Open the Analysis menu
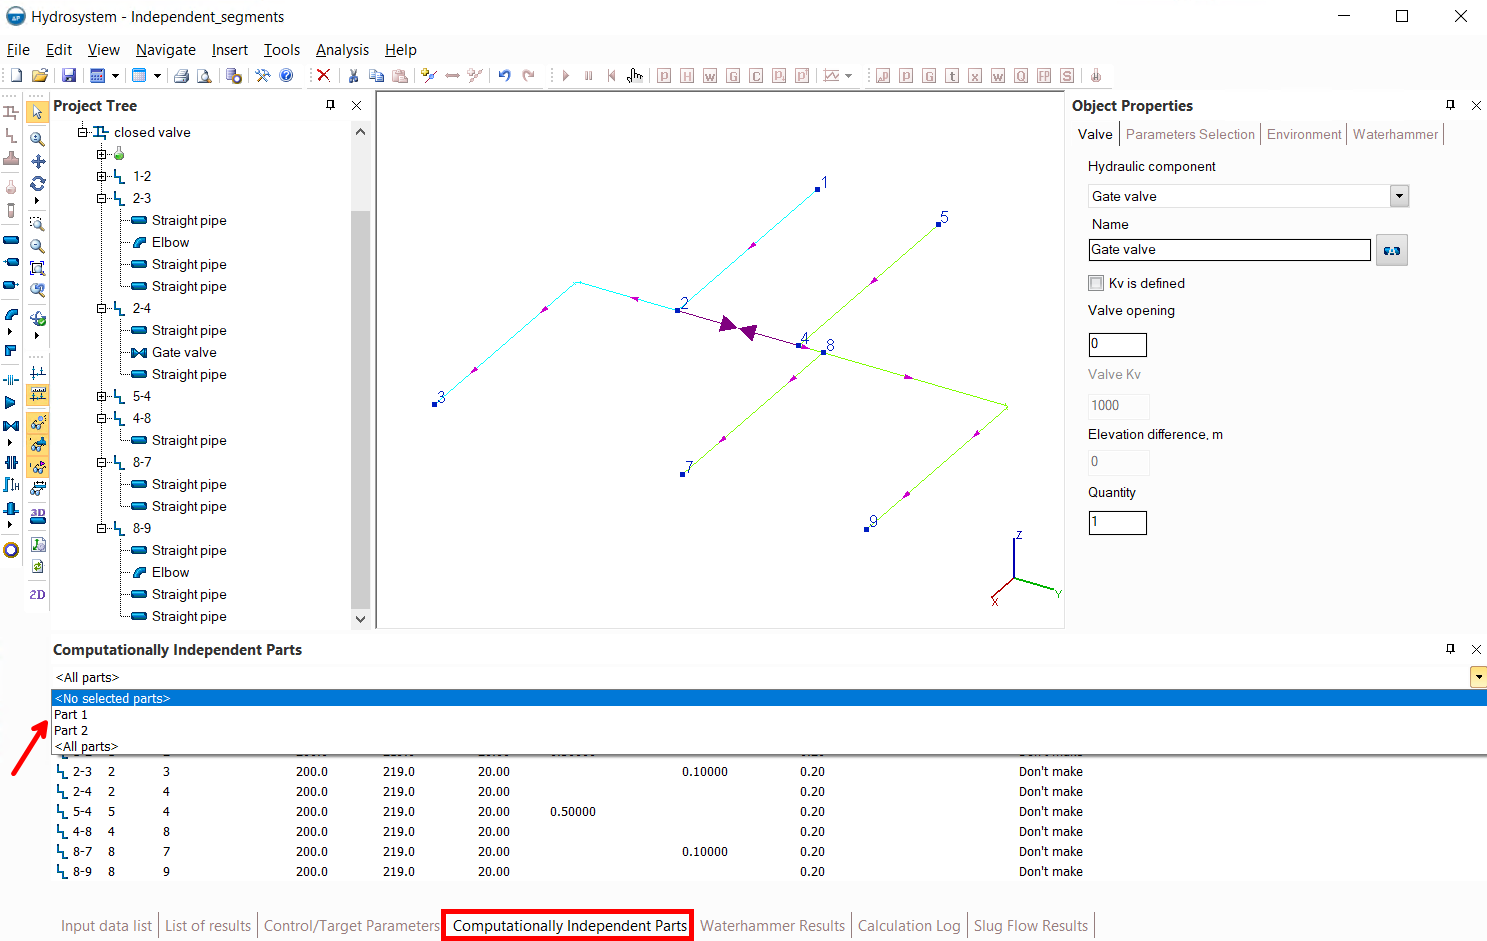This screenshot has height=941, width=1487. [x=342, y=50]
